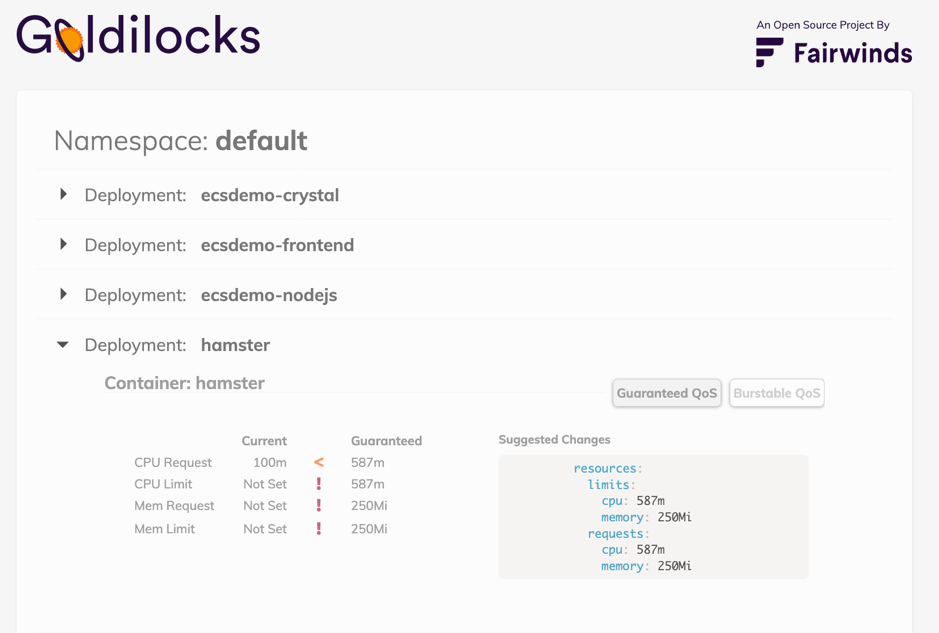Click the current CPU Request value '100m'
The height and width of the screenshot is (633, 939).
click(x=270, y=462)
